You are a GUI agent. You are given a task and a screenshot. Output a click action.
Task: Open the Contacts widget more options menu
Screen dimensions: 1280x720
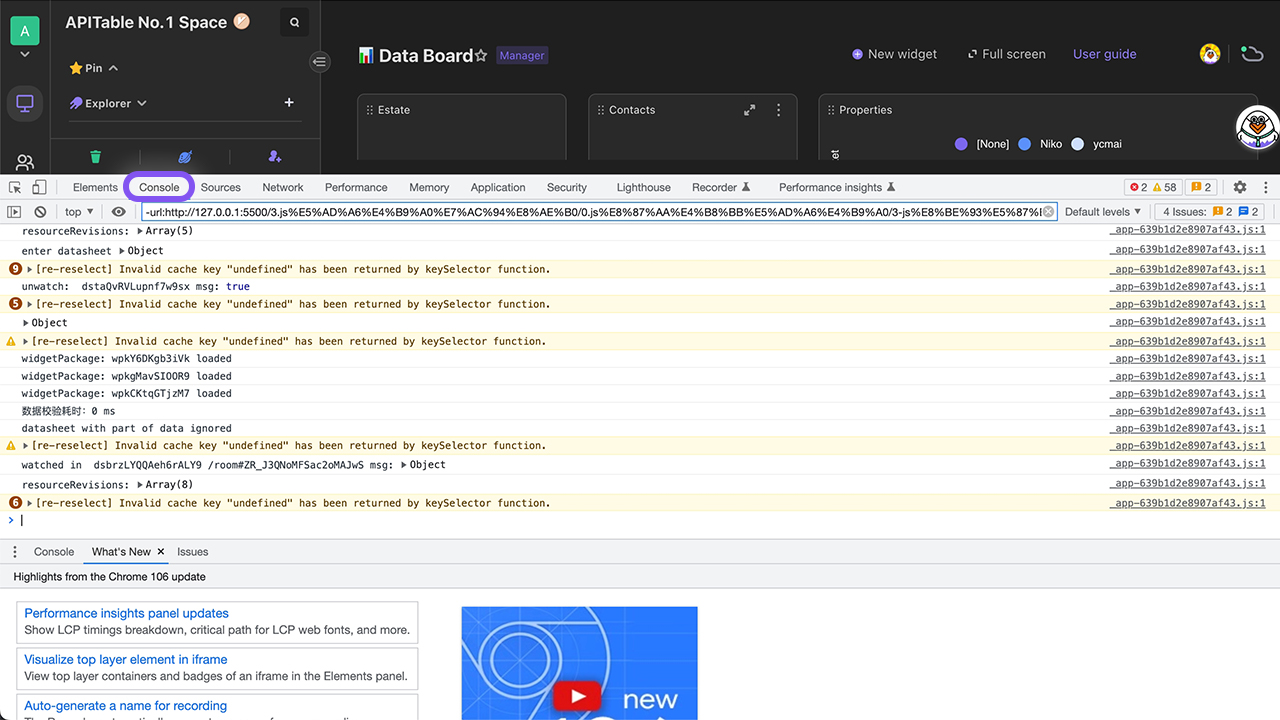(779, 110)
